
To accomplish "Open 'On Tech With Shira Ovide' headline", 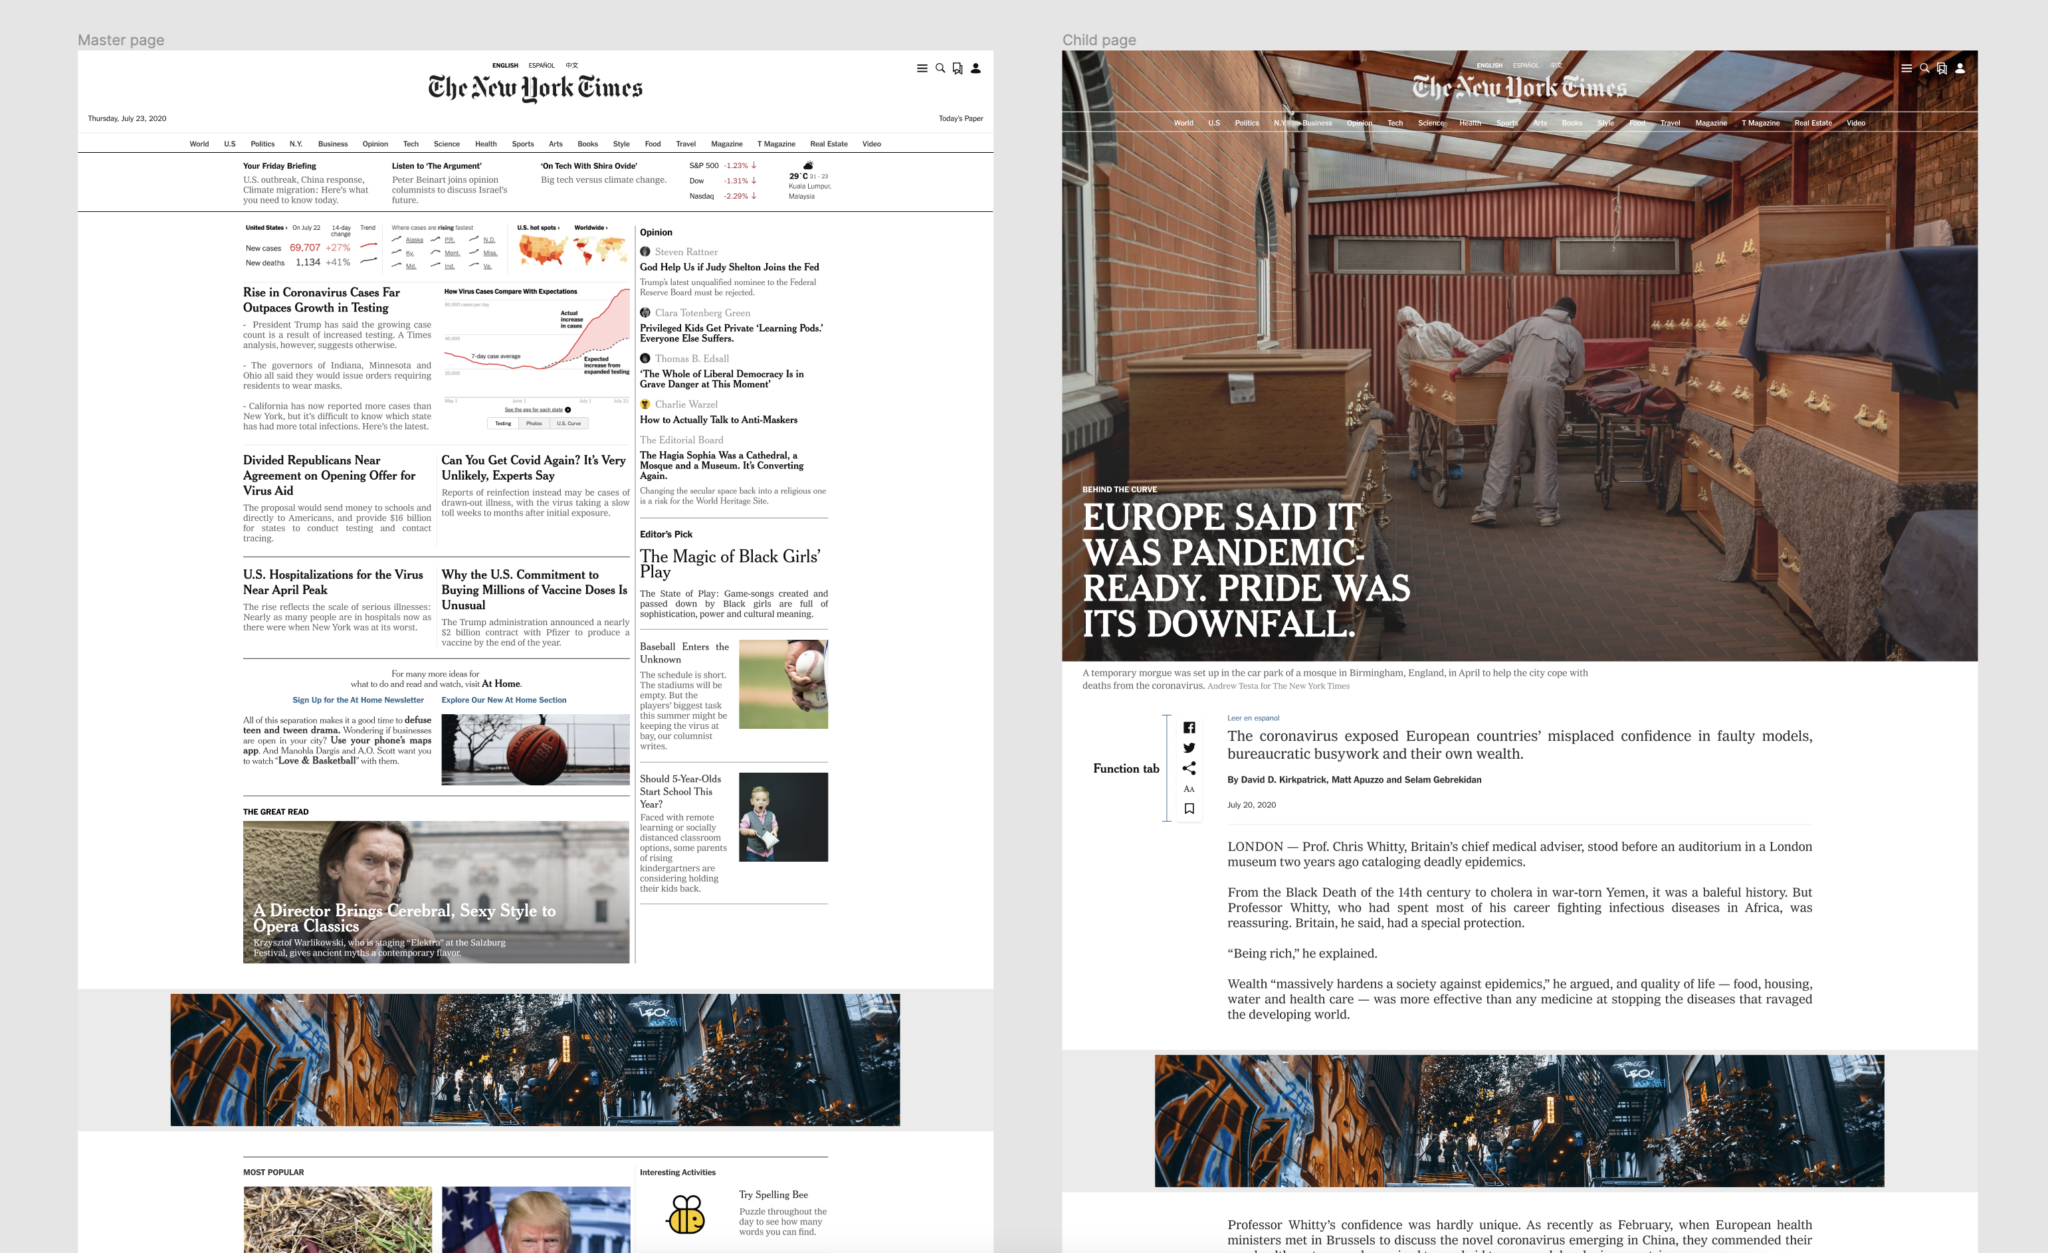I will (x=589, y=166).
